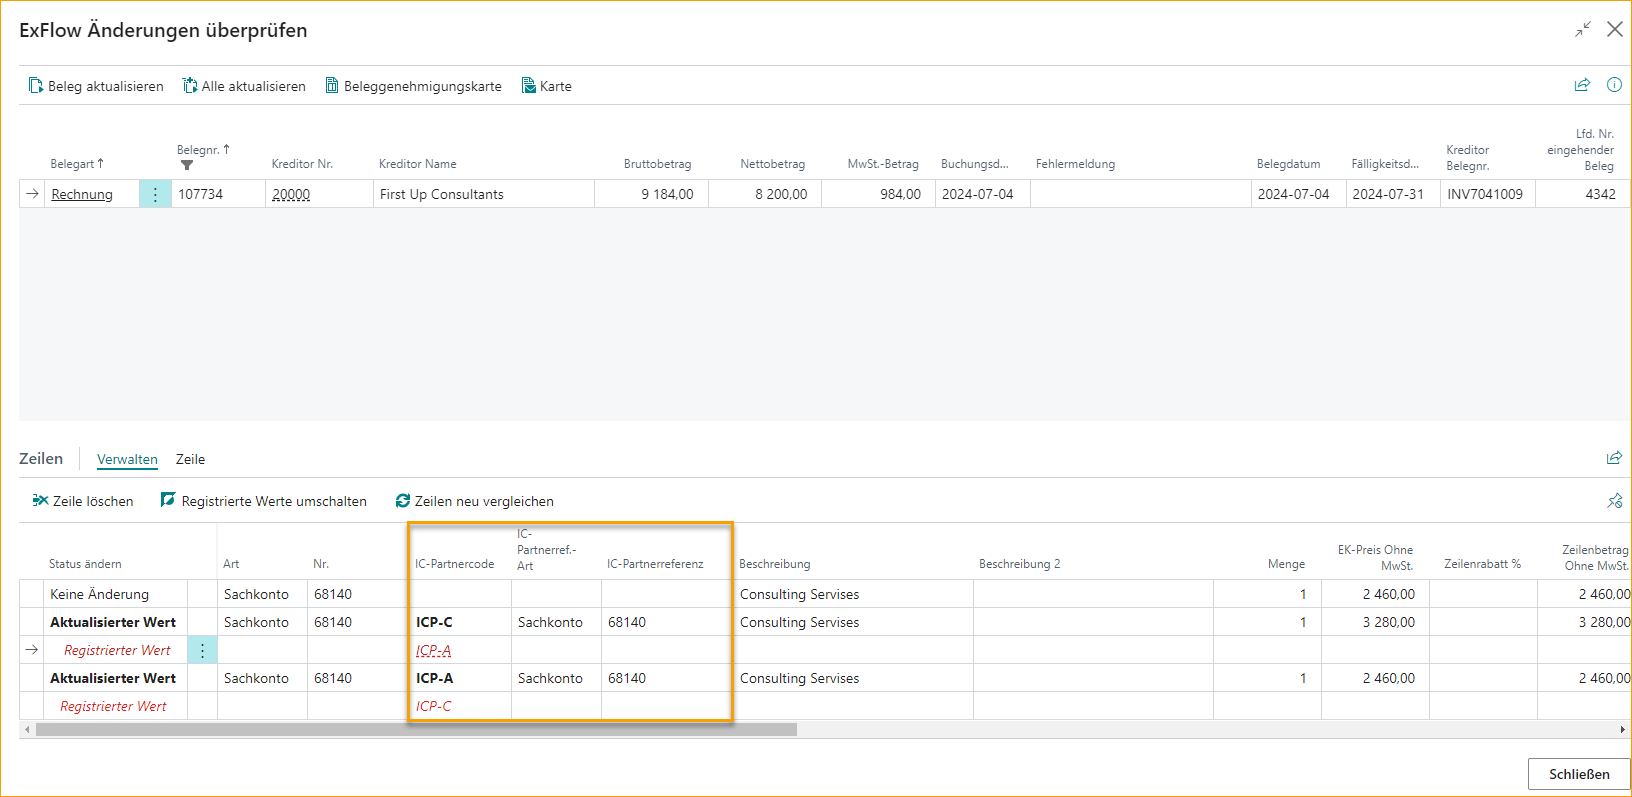Click the Beschreibung column header
The image size is (1632, 797).
774,564
